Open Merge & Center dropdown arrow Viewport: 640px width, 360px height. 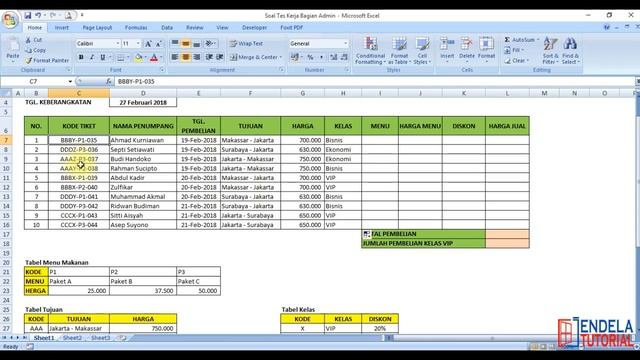(281, 57)
